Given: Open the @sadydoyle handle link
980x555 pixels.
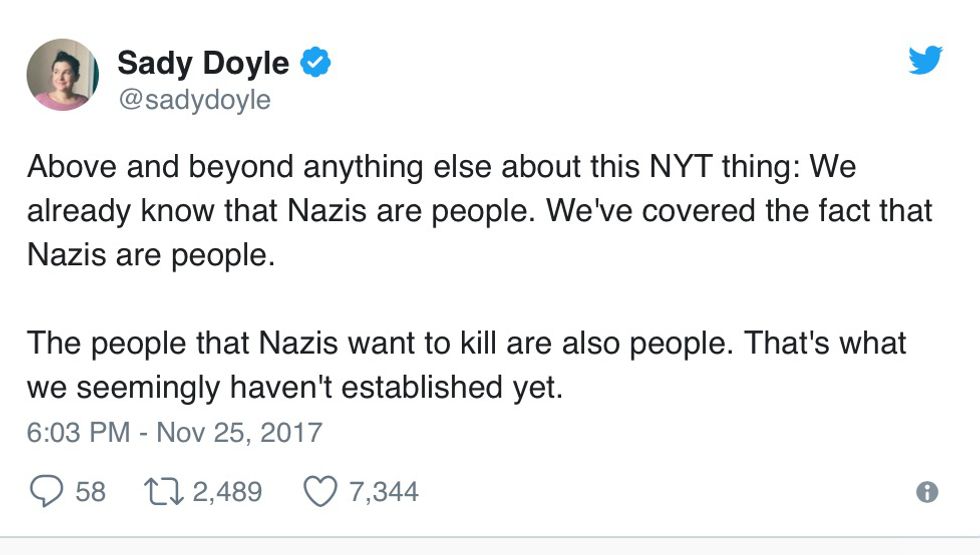Looking at the screenshot, I should (193, 101).
